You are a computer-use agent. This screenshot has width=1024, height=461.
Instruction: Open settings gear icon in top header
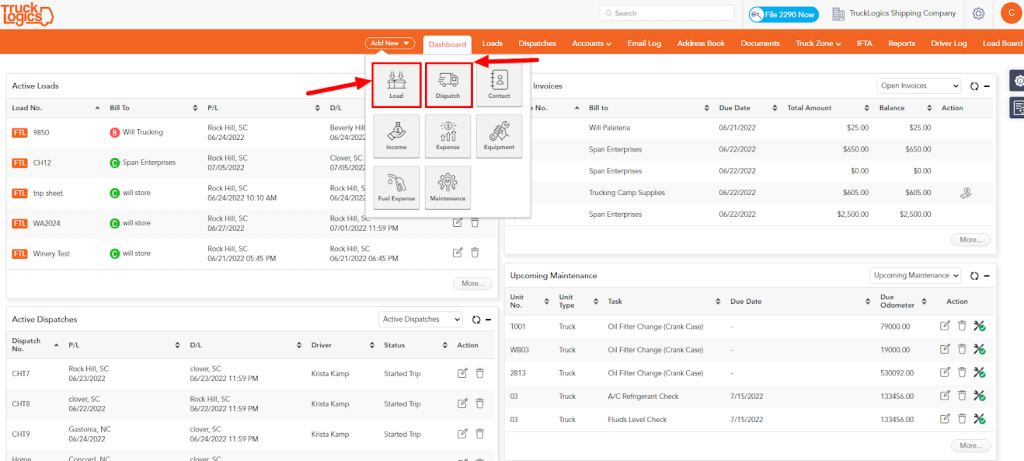point(978,13)
